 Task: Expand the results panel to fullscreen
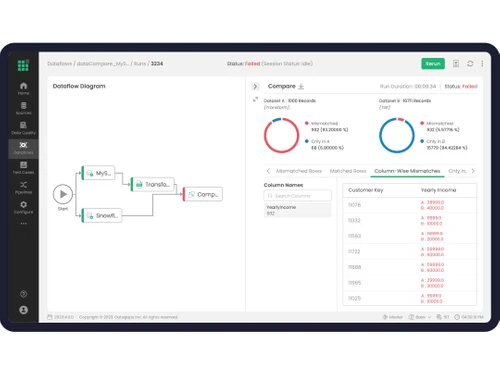pos(255,99)
